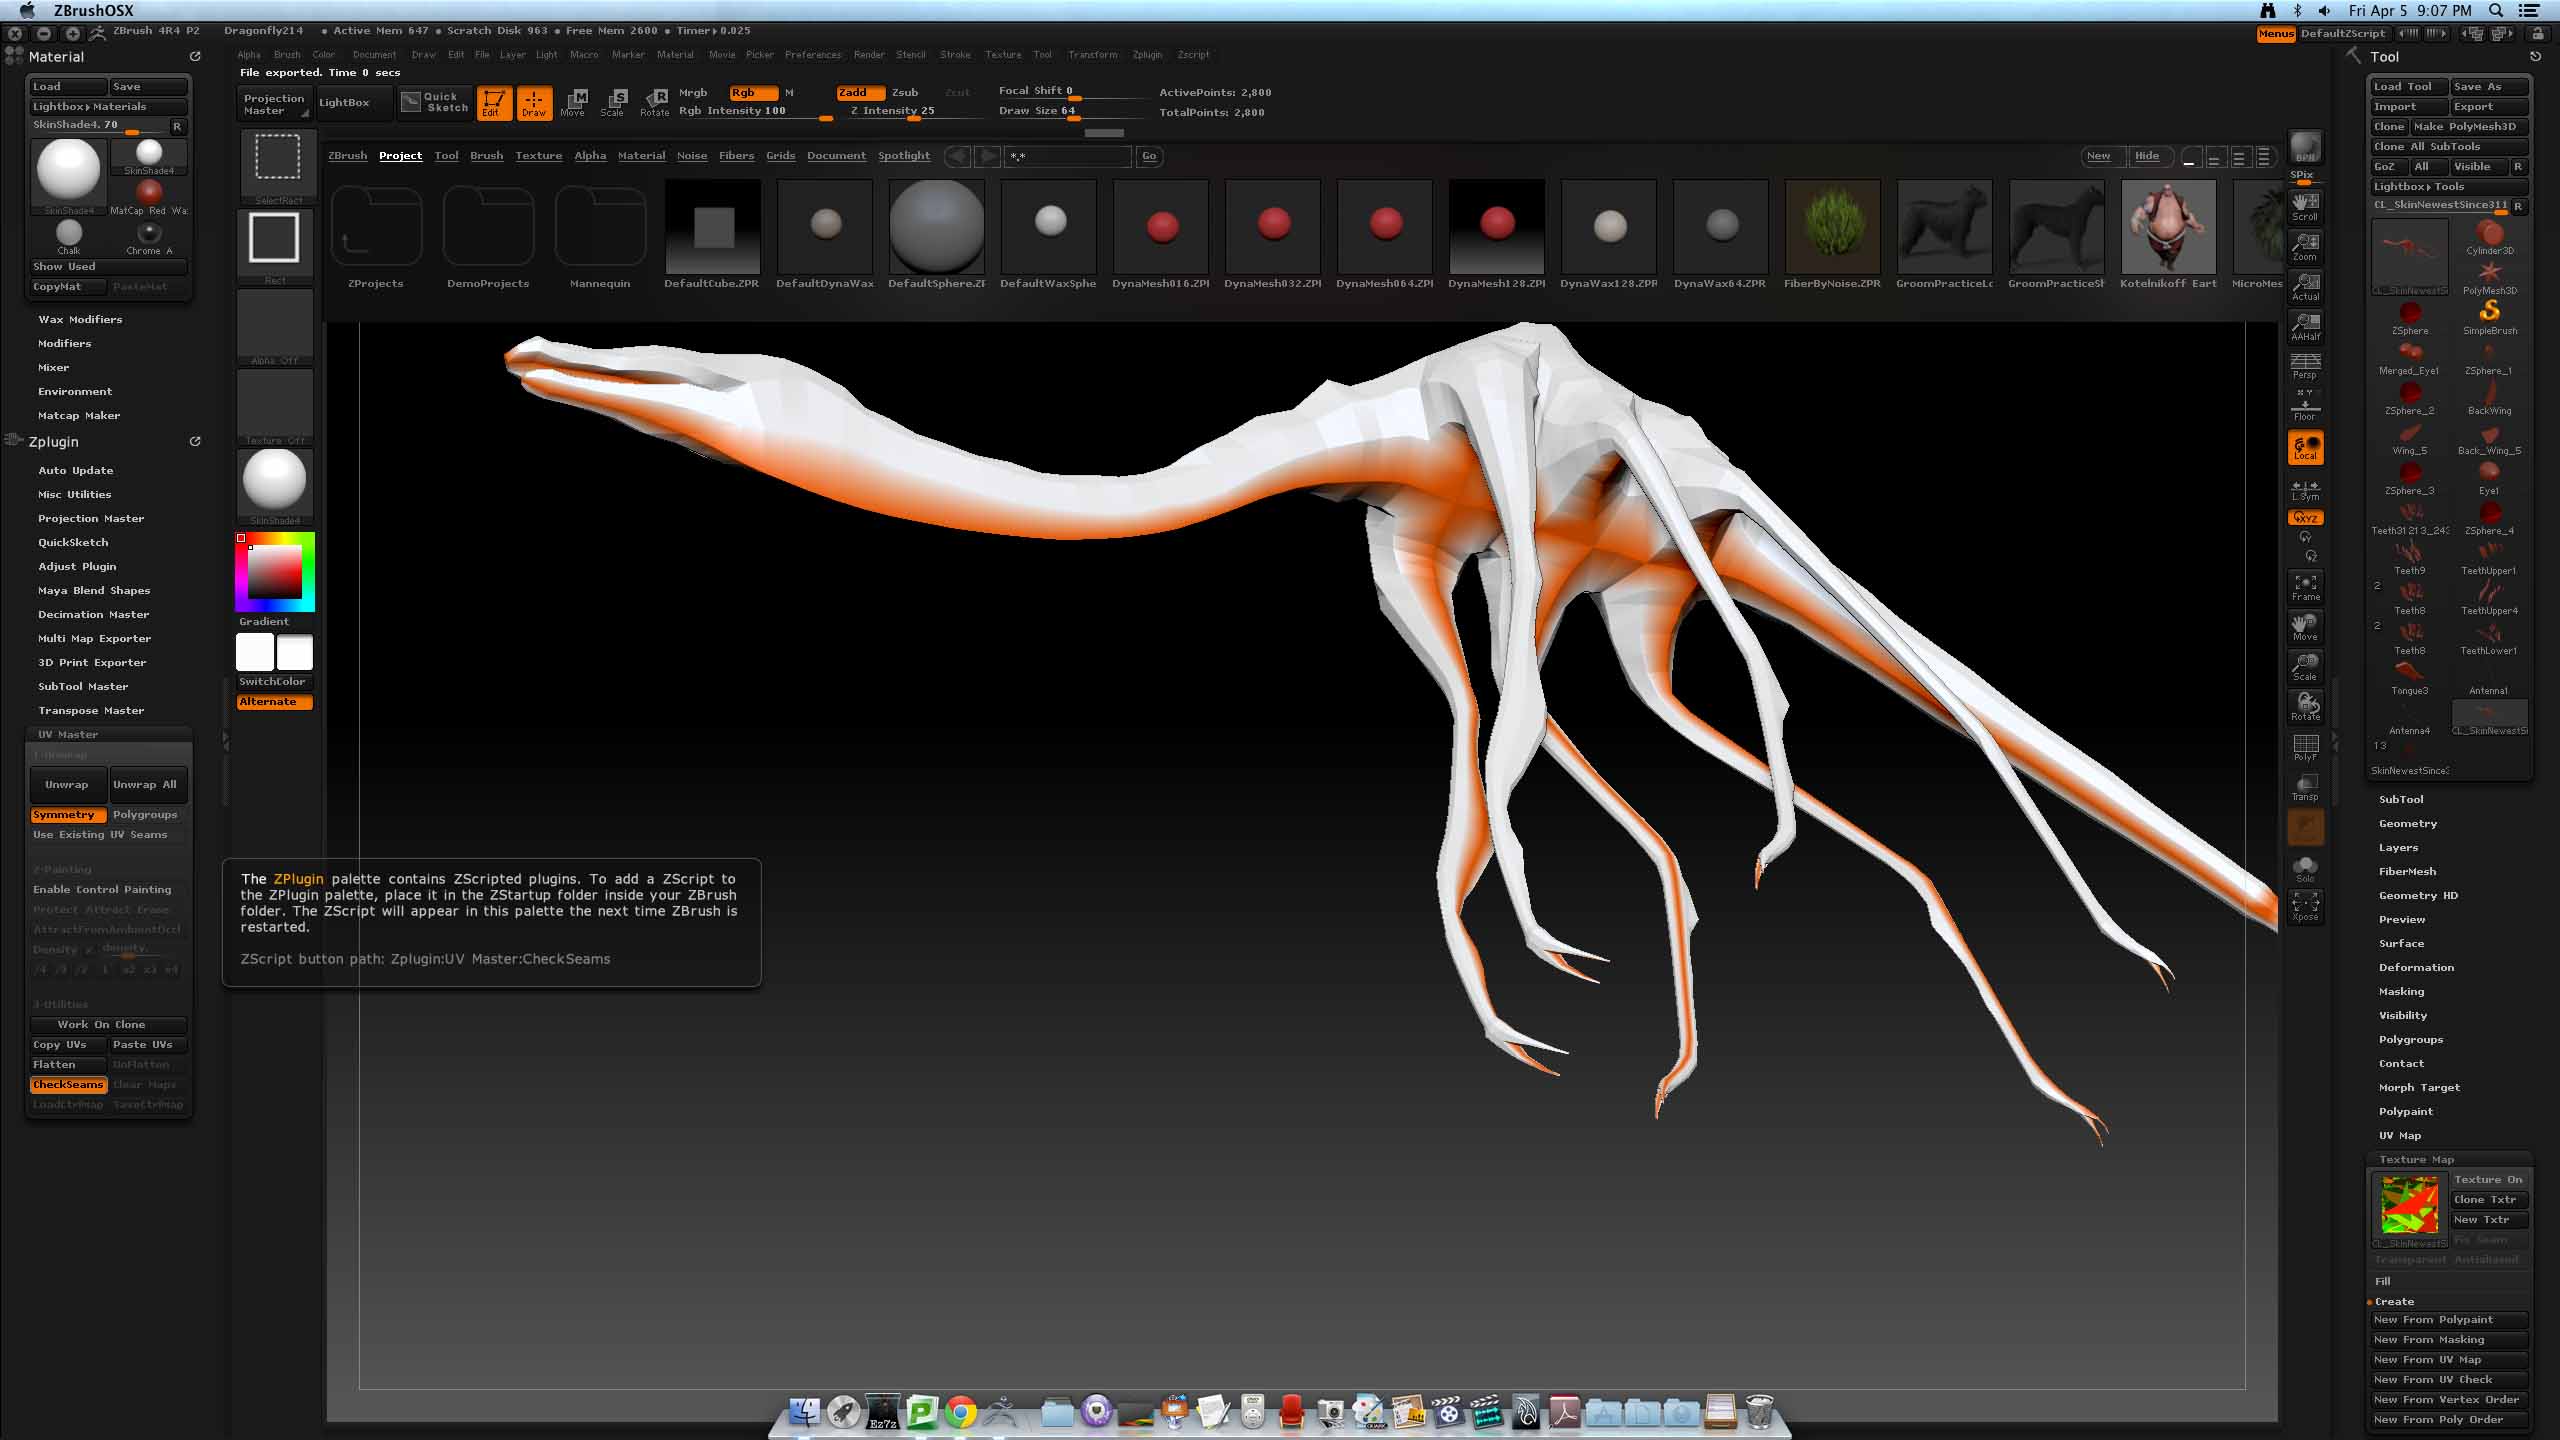Viewport: 2560px width, 1440px height.
Task: Toggle the Floor grid icon
Action: point(2305,406)
